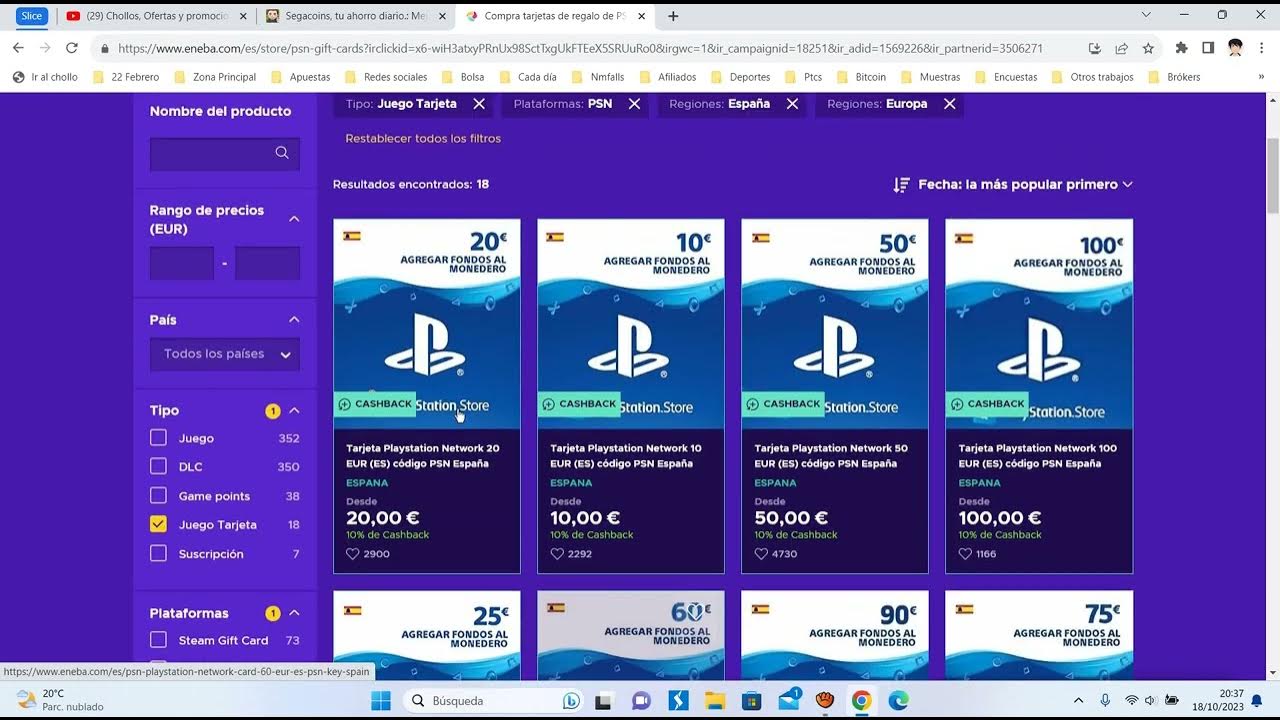Open File Explorer from the taskbar
This screenshot has width=1280, height=720.
714,701
